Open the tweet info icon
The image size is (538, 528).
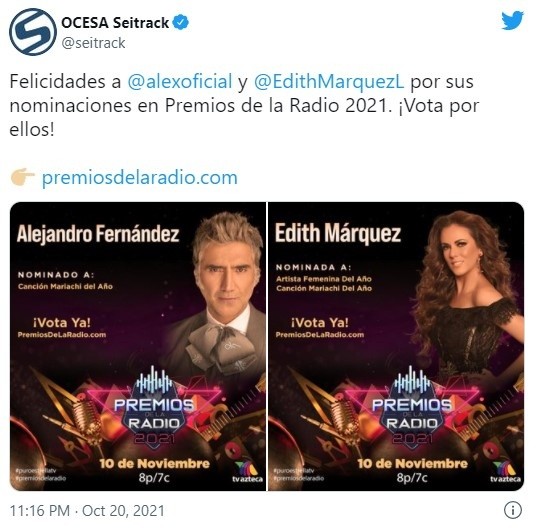pyautogui.click(x=513, y=511)
